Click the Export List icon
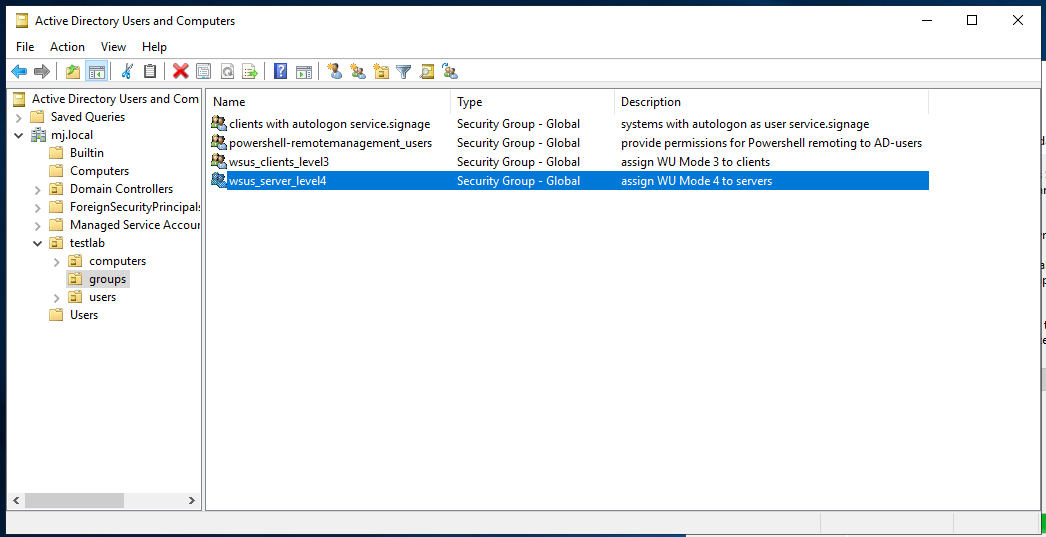 point(250,71)
